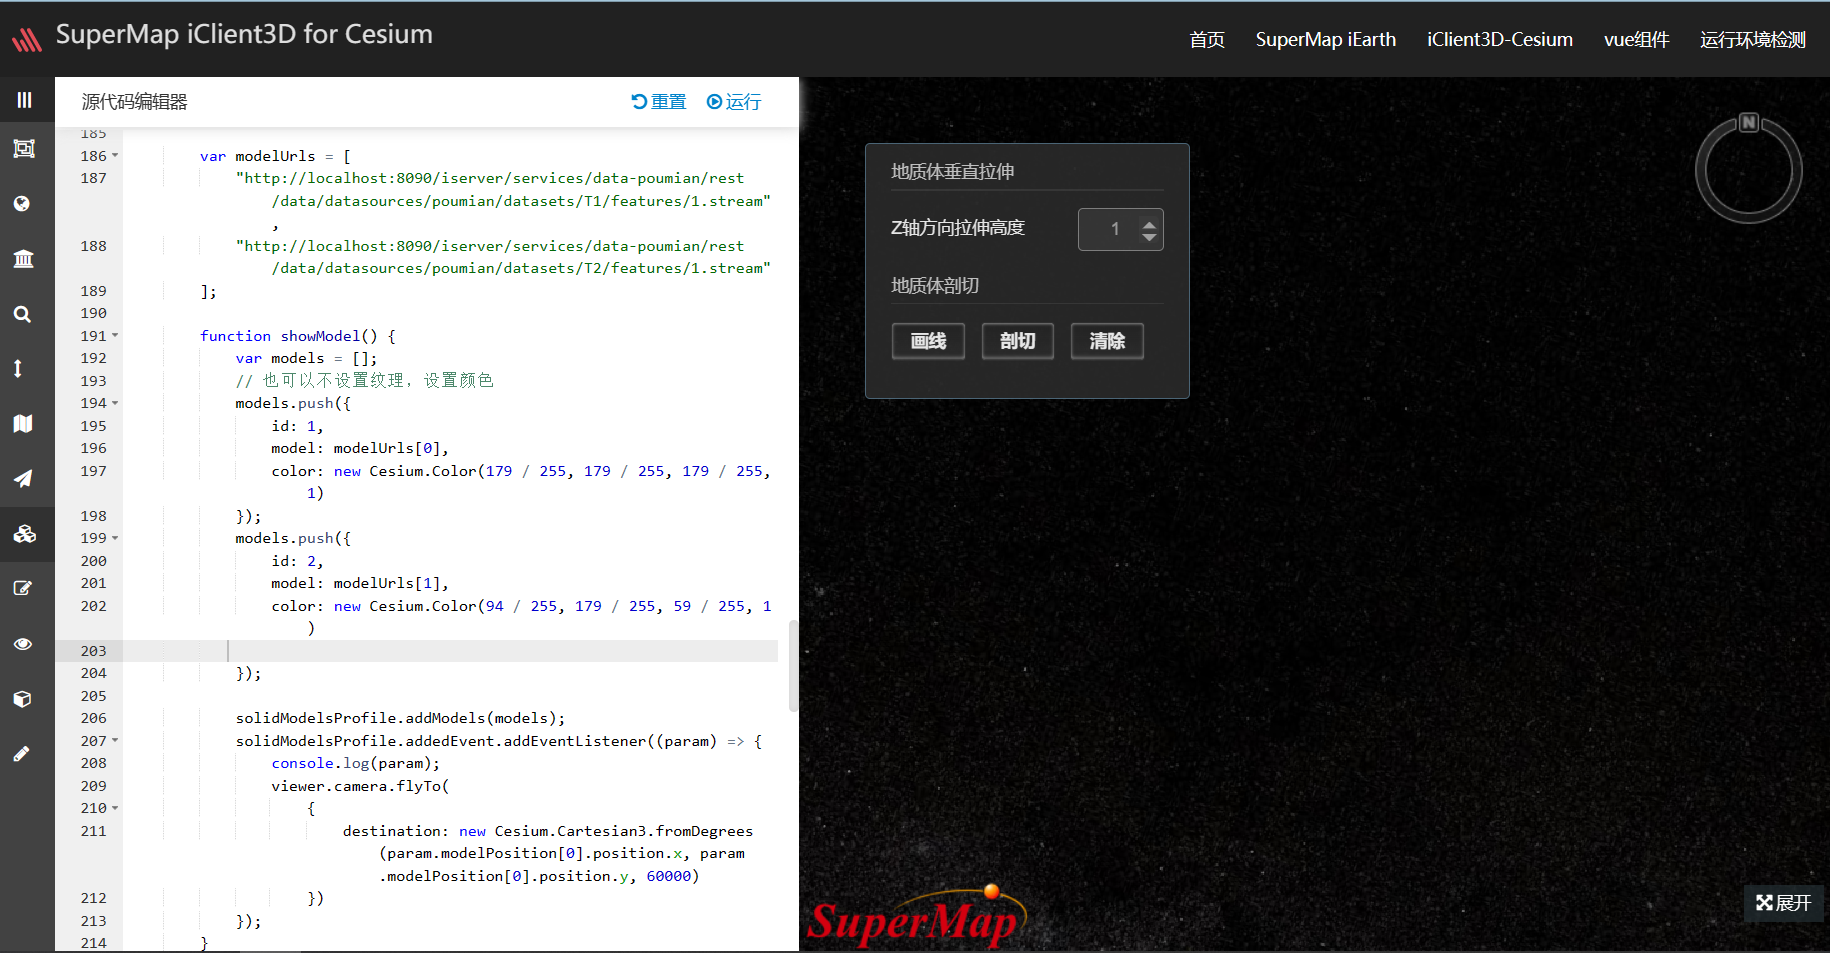Click the 地质体垂直拉伸 section heading

click(x=952, y=172)
